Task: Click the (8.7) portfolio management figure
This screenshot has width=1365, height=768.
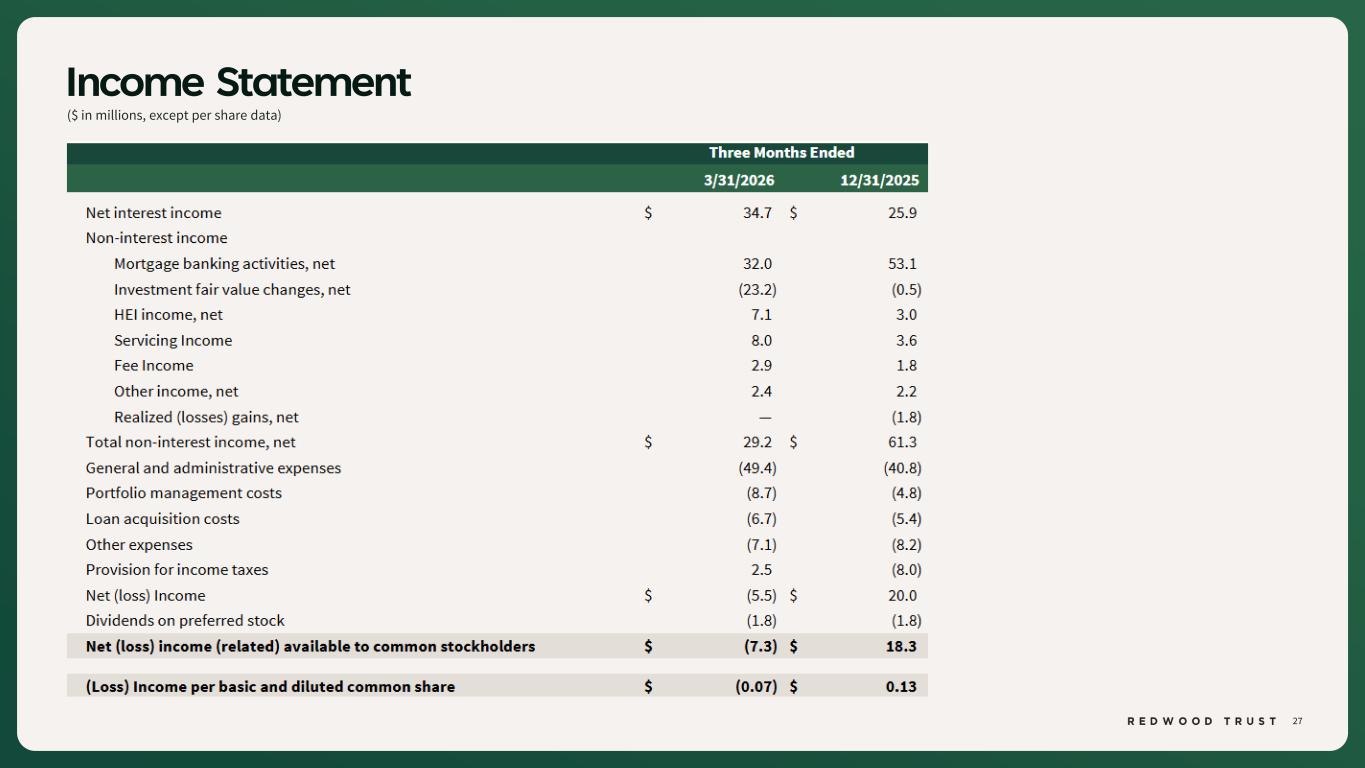Action: pos(761,493)
